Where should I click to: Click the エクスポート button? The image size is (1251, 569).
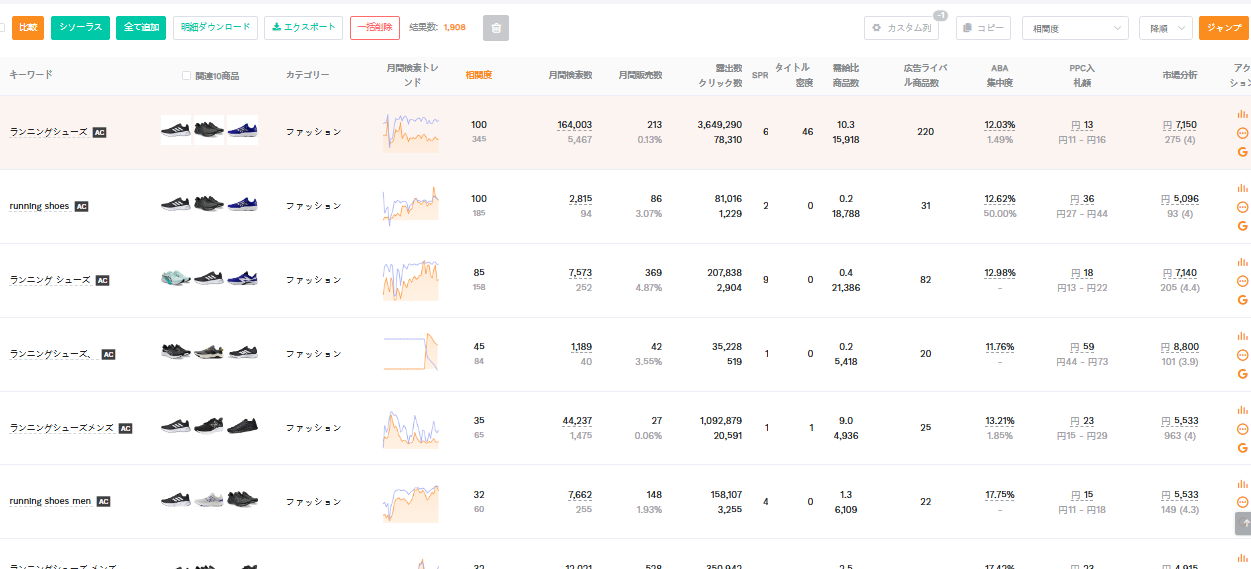point(304,28)
